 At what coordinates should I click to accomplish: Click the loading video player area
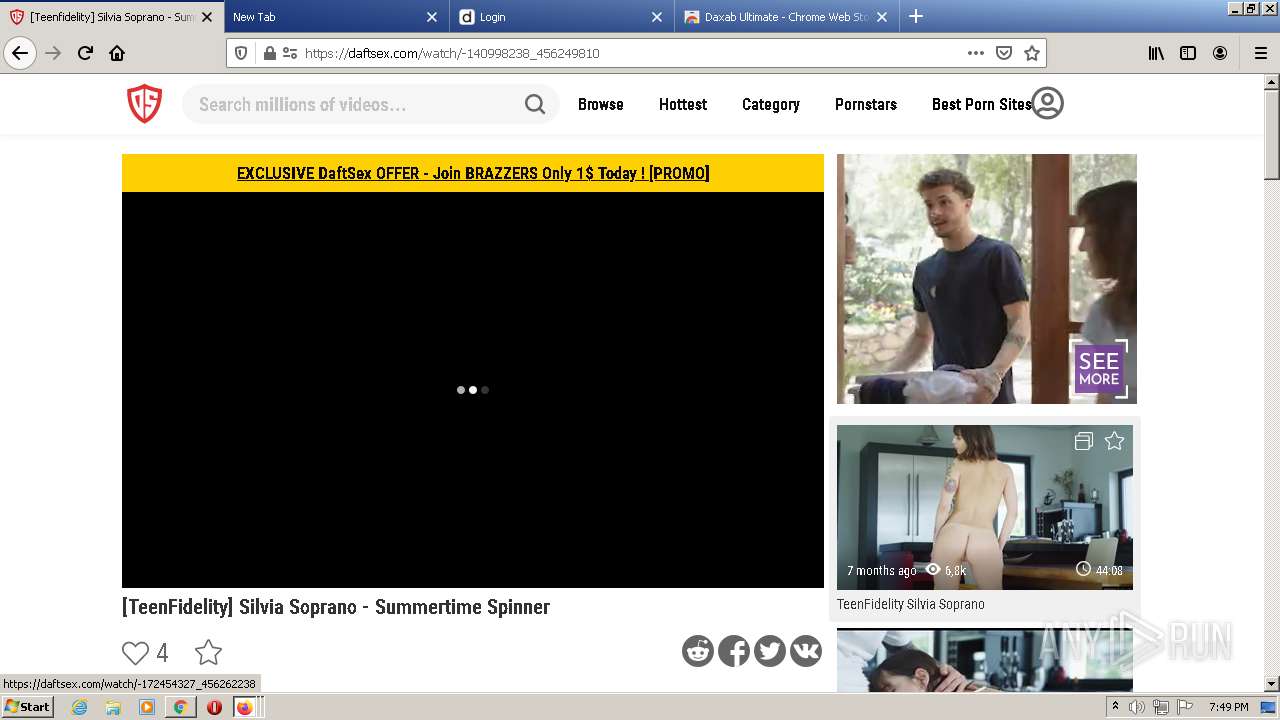click(473, 390)
